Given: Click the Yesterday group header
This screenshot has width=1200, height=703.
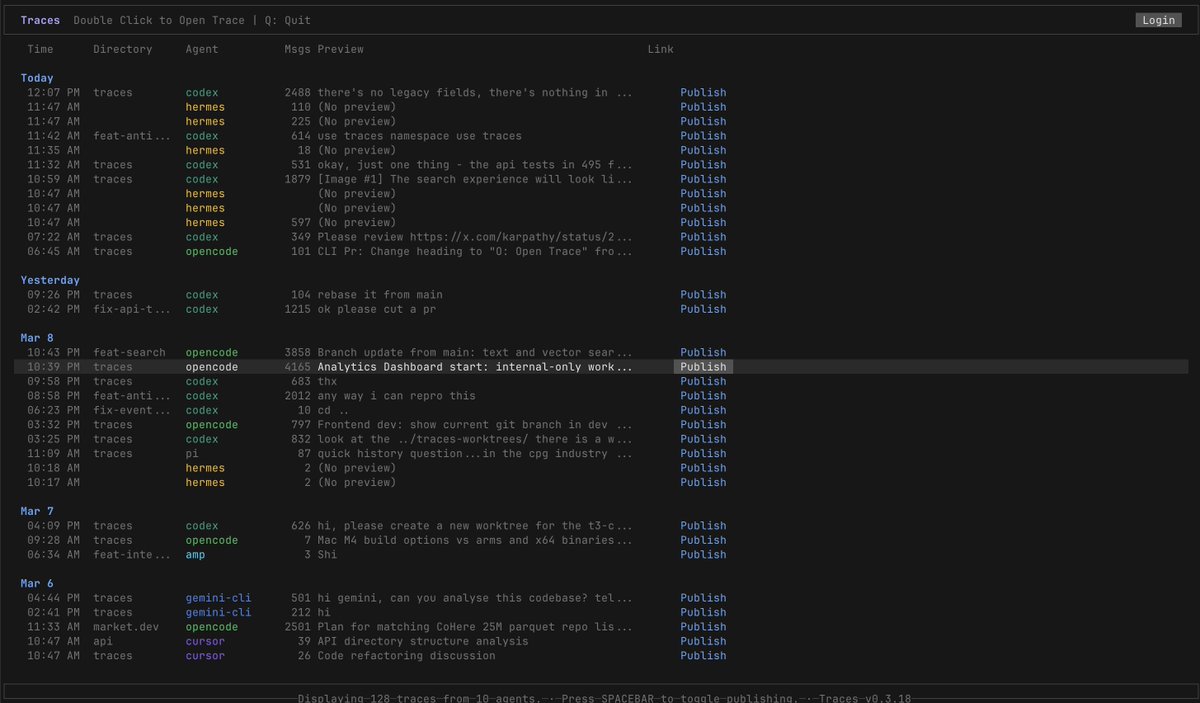Looking at the screenshot, I should point(50,280).
